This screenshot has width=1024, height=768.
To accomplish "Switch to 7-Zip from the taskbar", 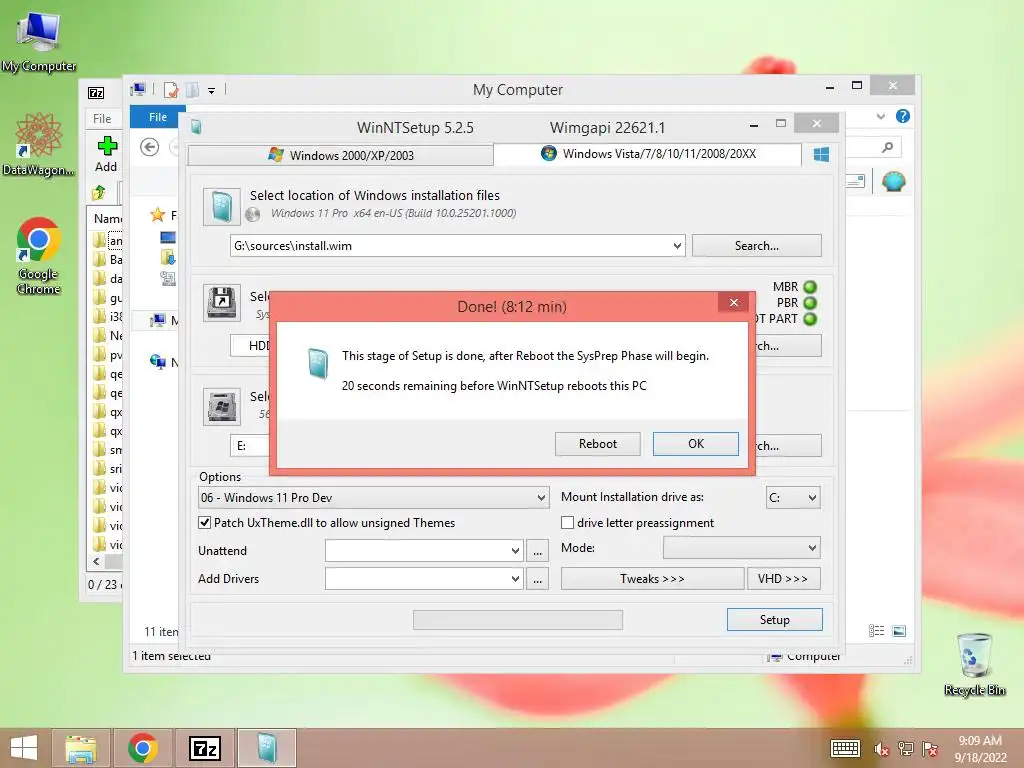I will [205, 748].
